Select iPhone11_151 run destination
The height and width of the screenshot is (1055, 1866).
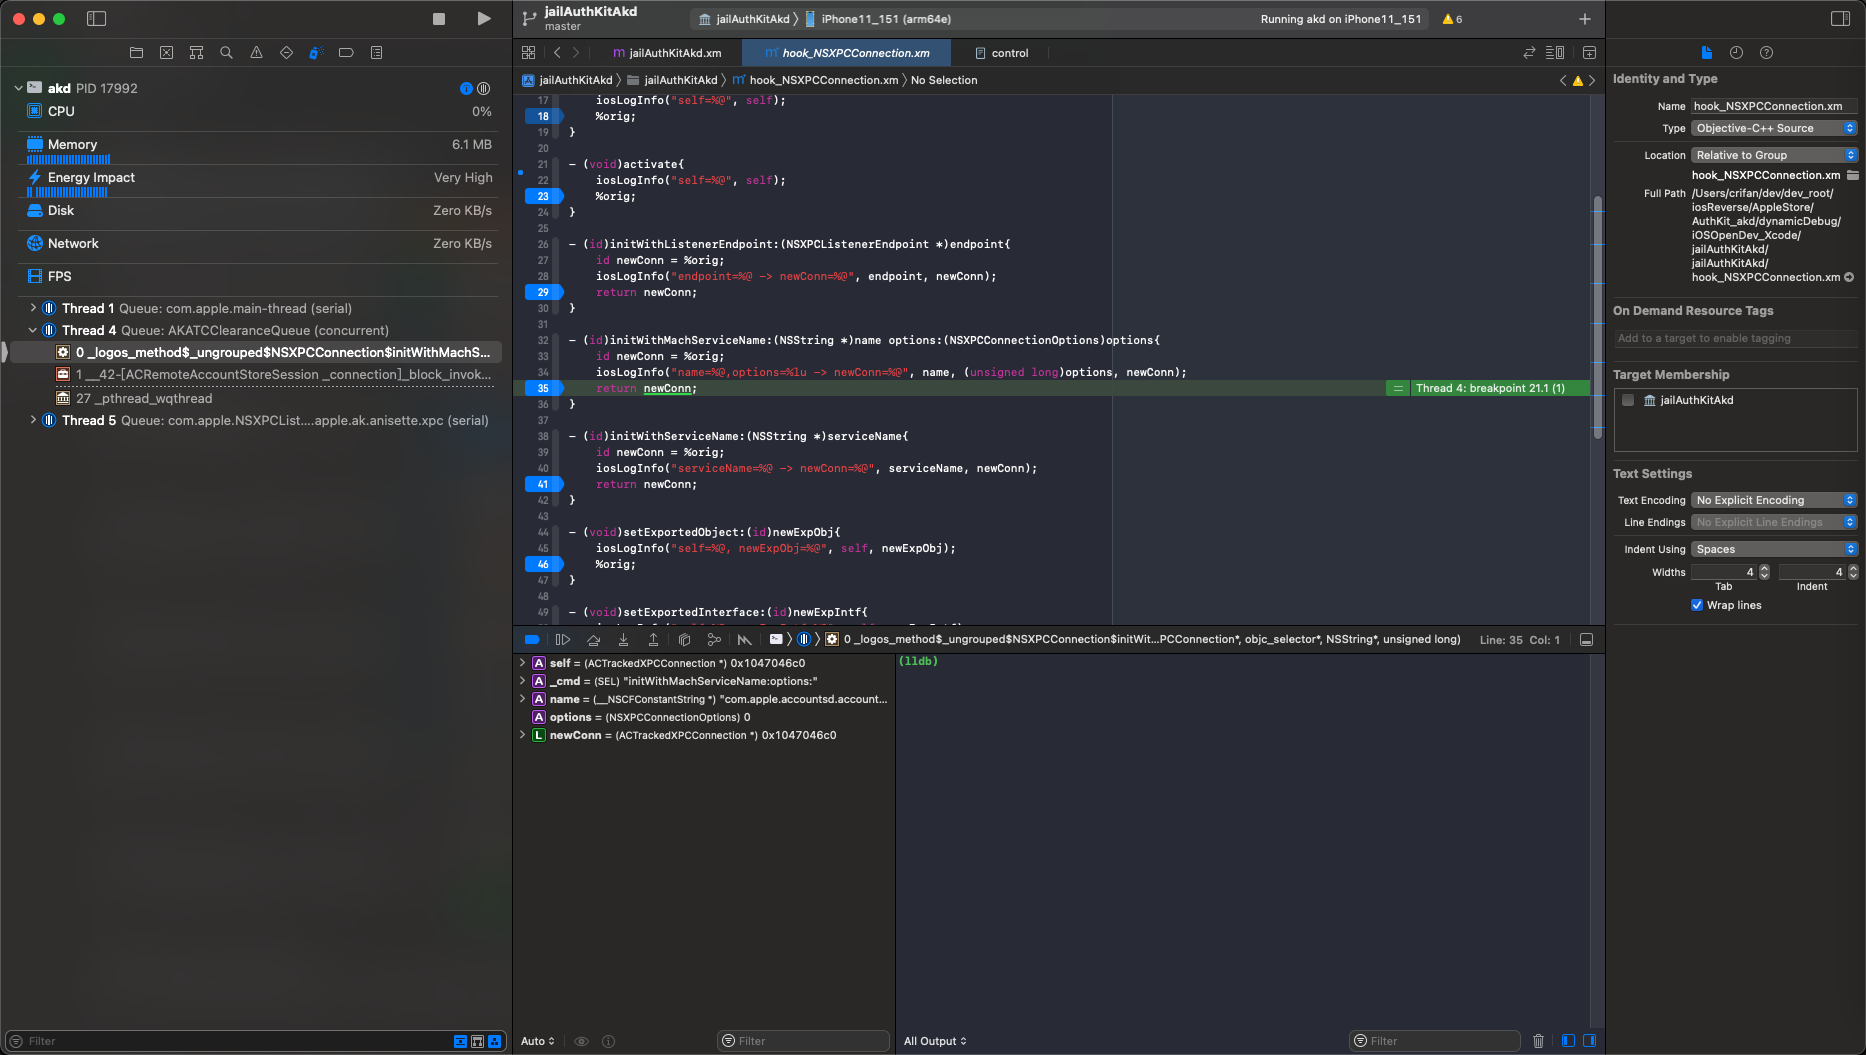pos(878,19)
